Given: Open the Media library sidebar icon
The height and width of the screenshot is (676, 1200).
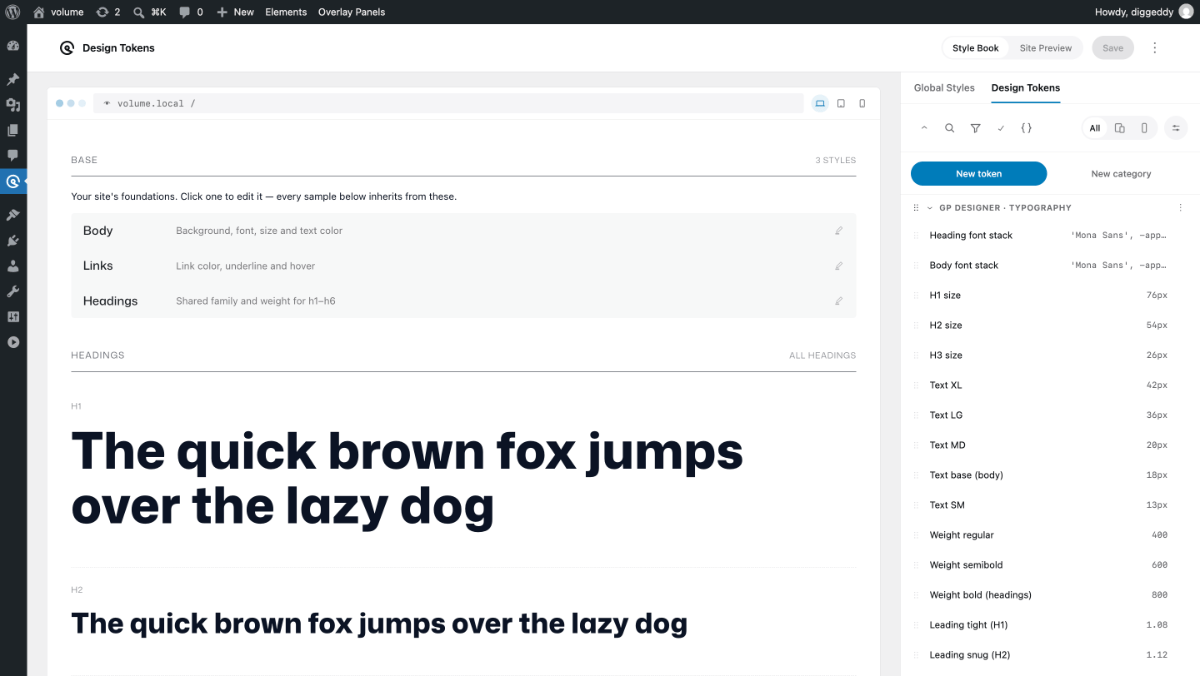Looking at the screenshot, I should 13,104.
